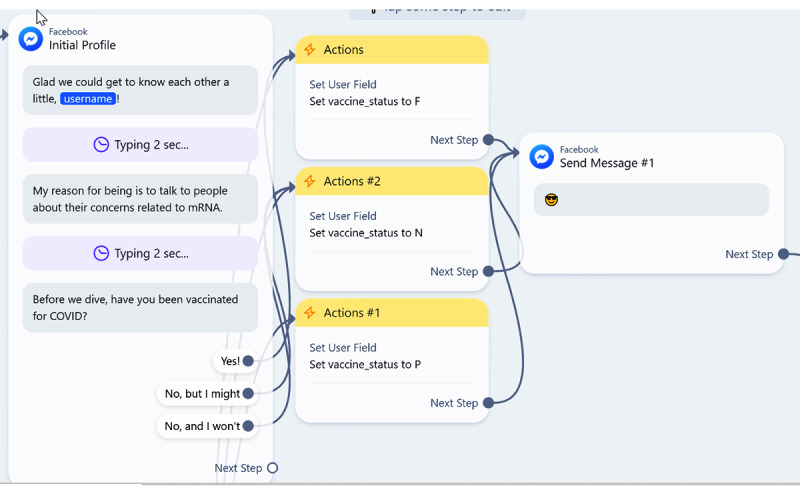The width and height of the screenshot is (800, 492).
Task: Select the Actions node header
Action: pos(392,50)
